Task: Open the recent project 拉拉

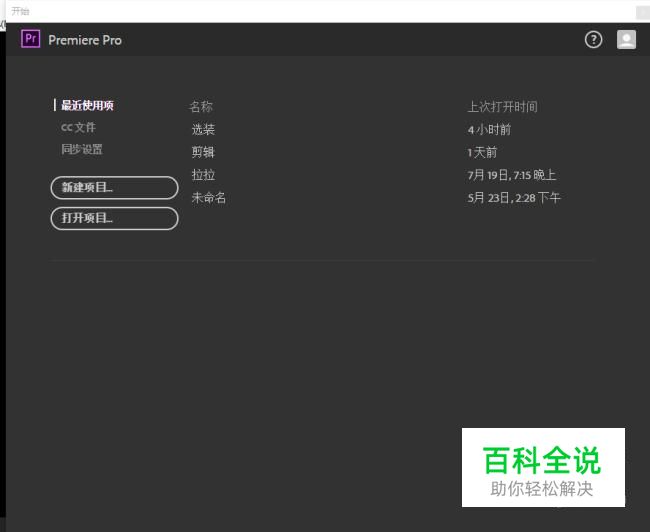Action: coord(203,175)
